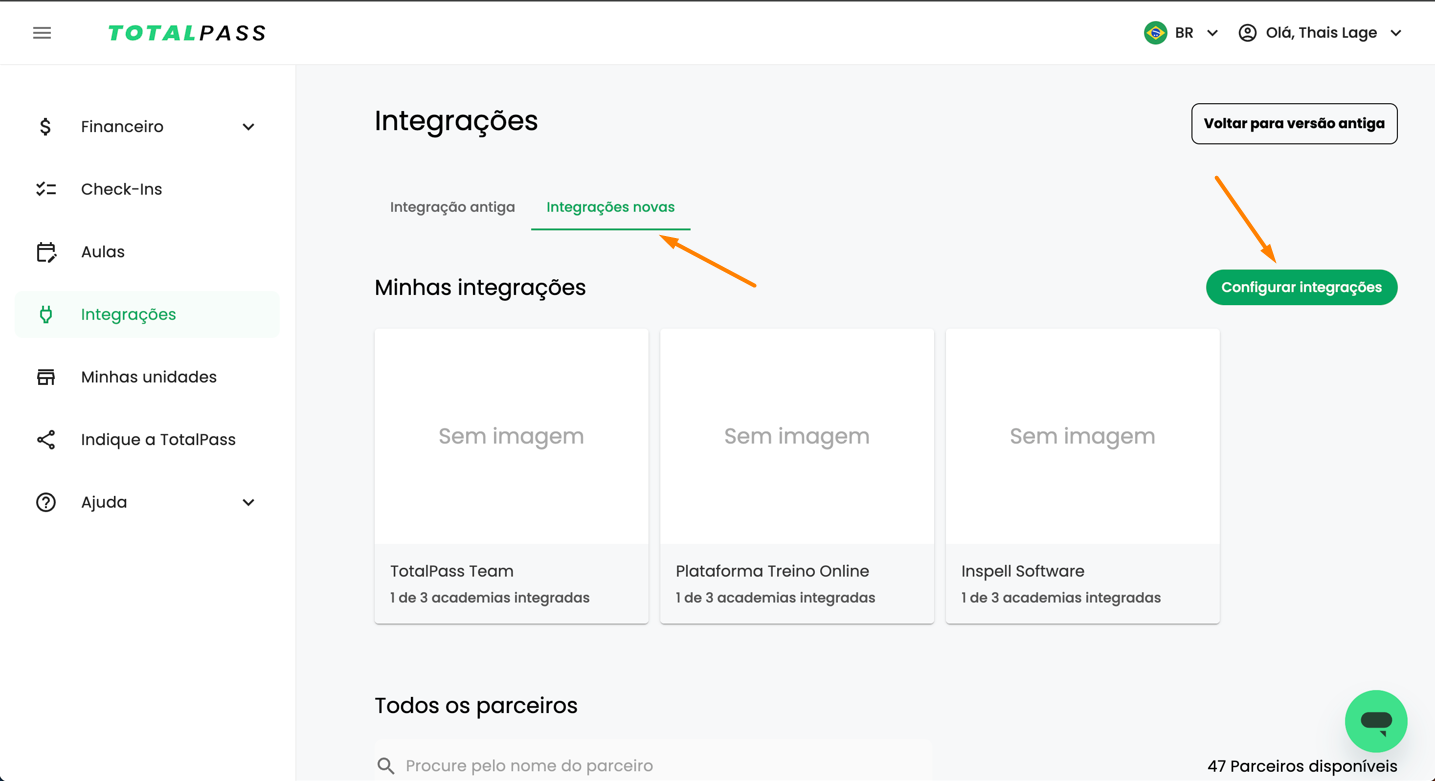Expand the Ajuda submenu chevron
The image size is (1435, 781).
tap(248, 502)
